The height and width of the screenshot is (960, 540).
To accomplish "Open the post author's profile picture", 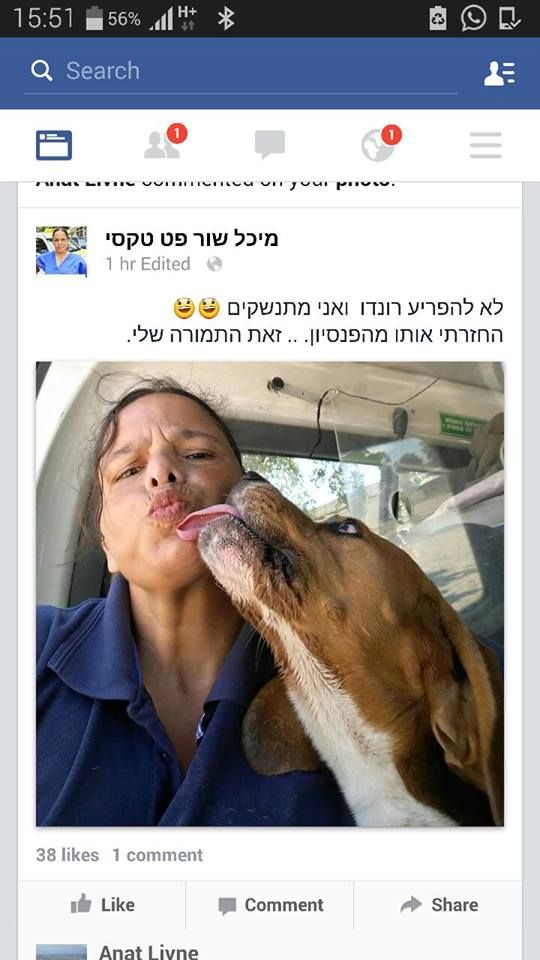I will 61,251.
